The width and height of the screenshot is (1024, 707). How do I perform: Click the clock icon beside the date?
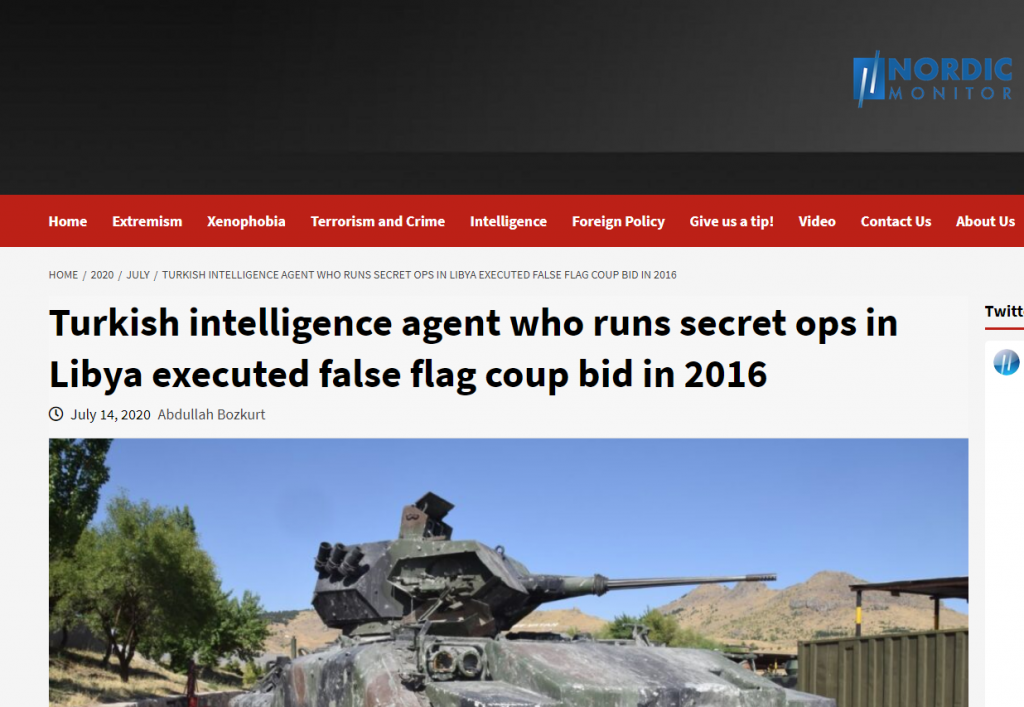coord(56,414)
